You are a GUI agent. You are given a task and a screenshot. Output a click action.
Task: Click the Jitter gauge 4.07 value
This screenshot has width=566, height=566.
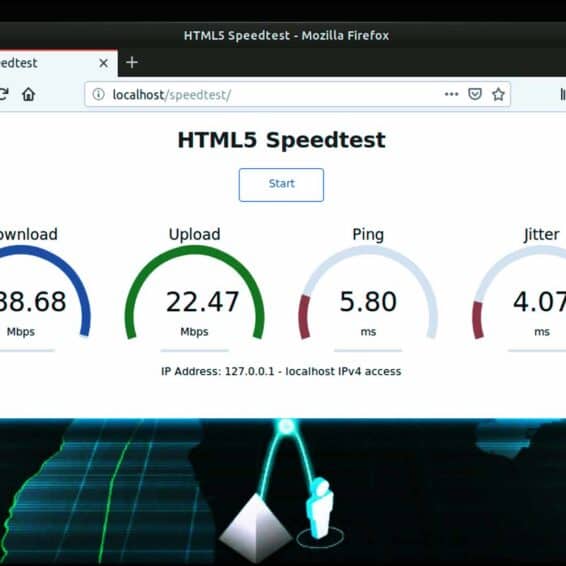[x=539, y=302]
